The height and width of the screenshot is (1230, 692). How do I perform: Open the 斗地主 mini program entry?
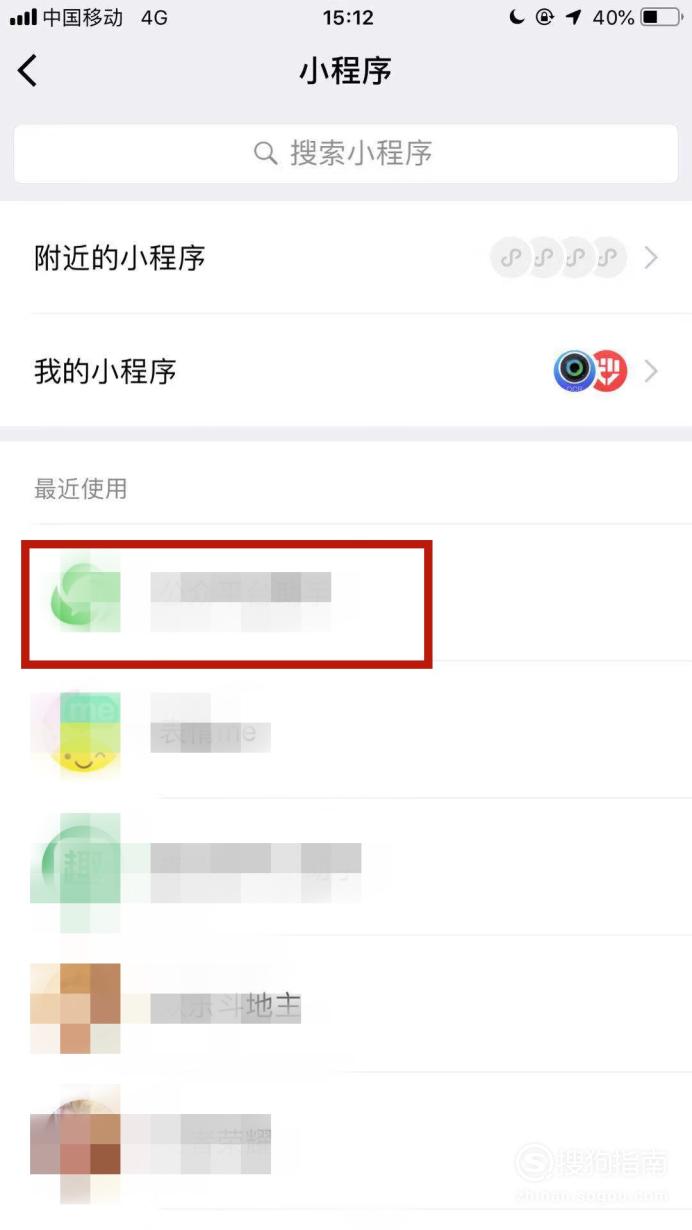click(346, 1006)
